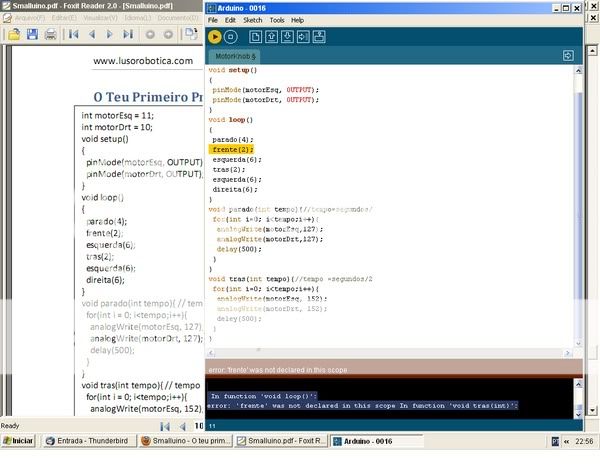Click Arduino editor horizontal scroll right arrow
This screenshot has height=471, width=600.
tap(568, 353)
